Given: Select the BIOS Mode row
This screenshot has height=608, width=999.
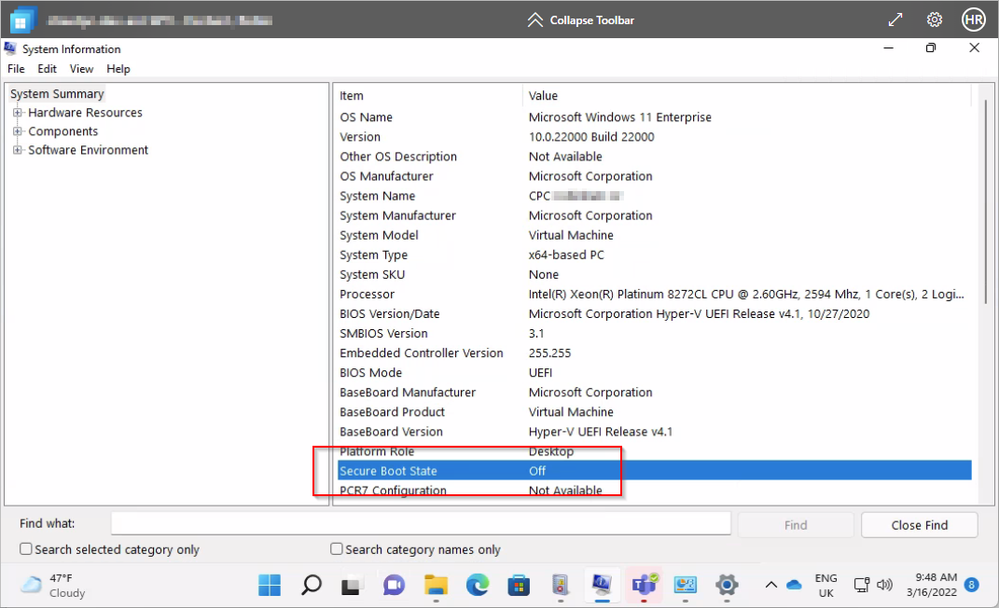Looking at the screenshot, I should click(654, 373).
